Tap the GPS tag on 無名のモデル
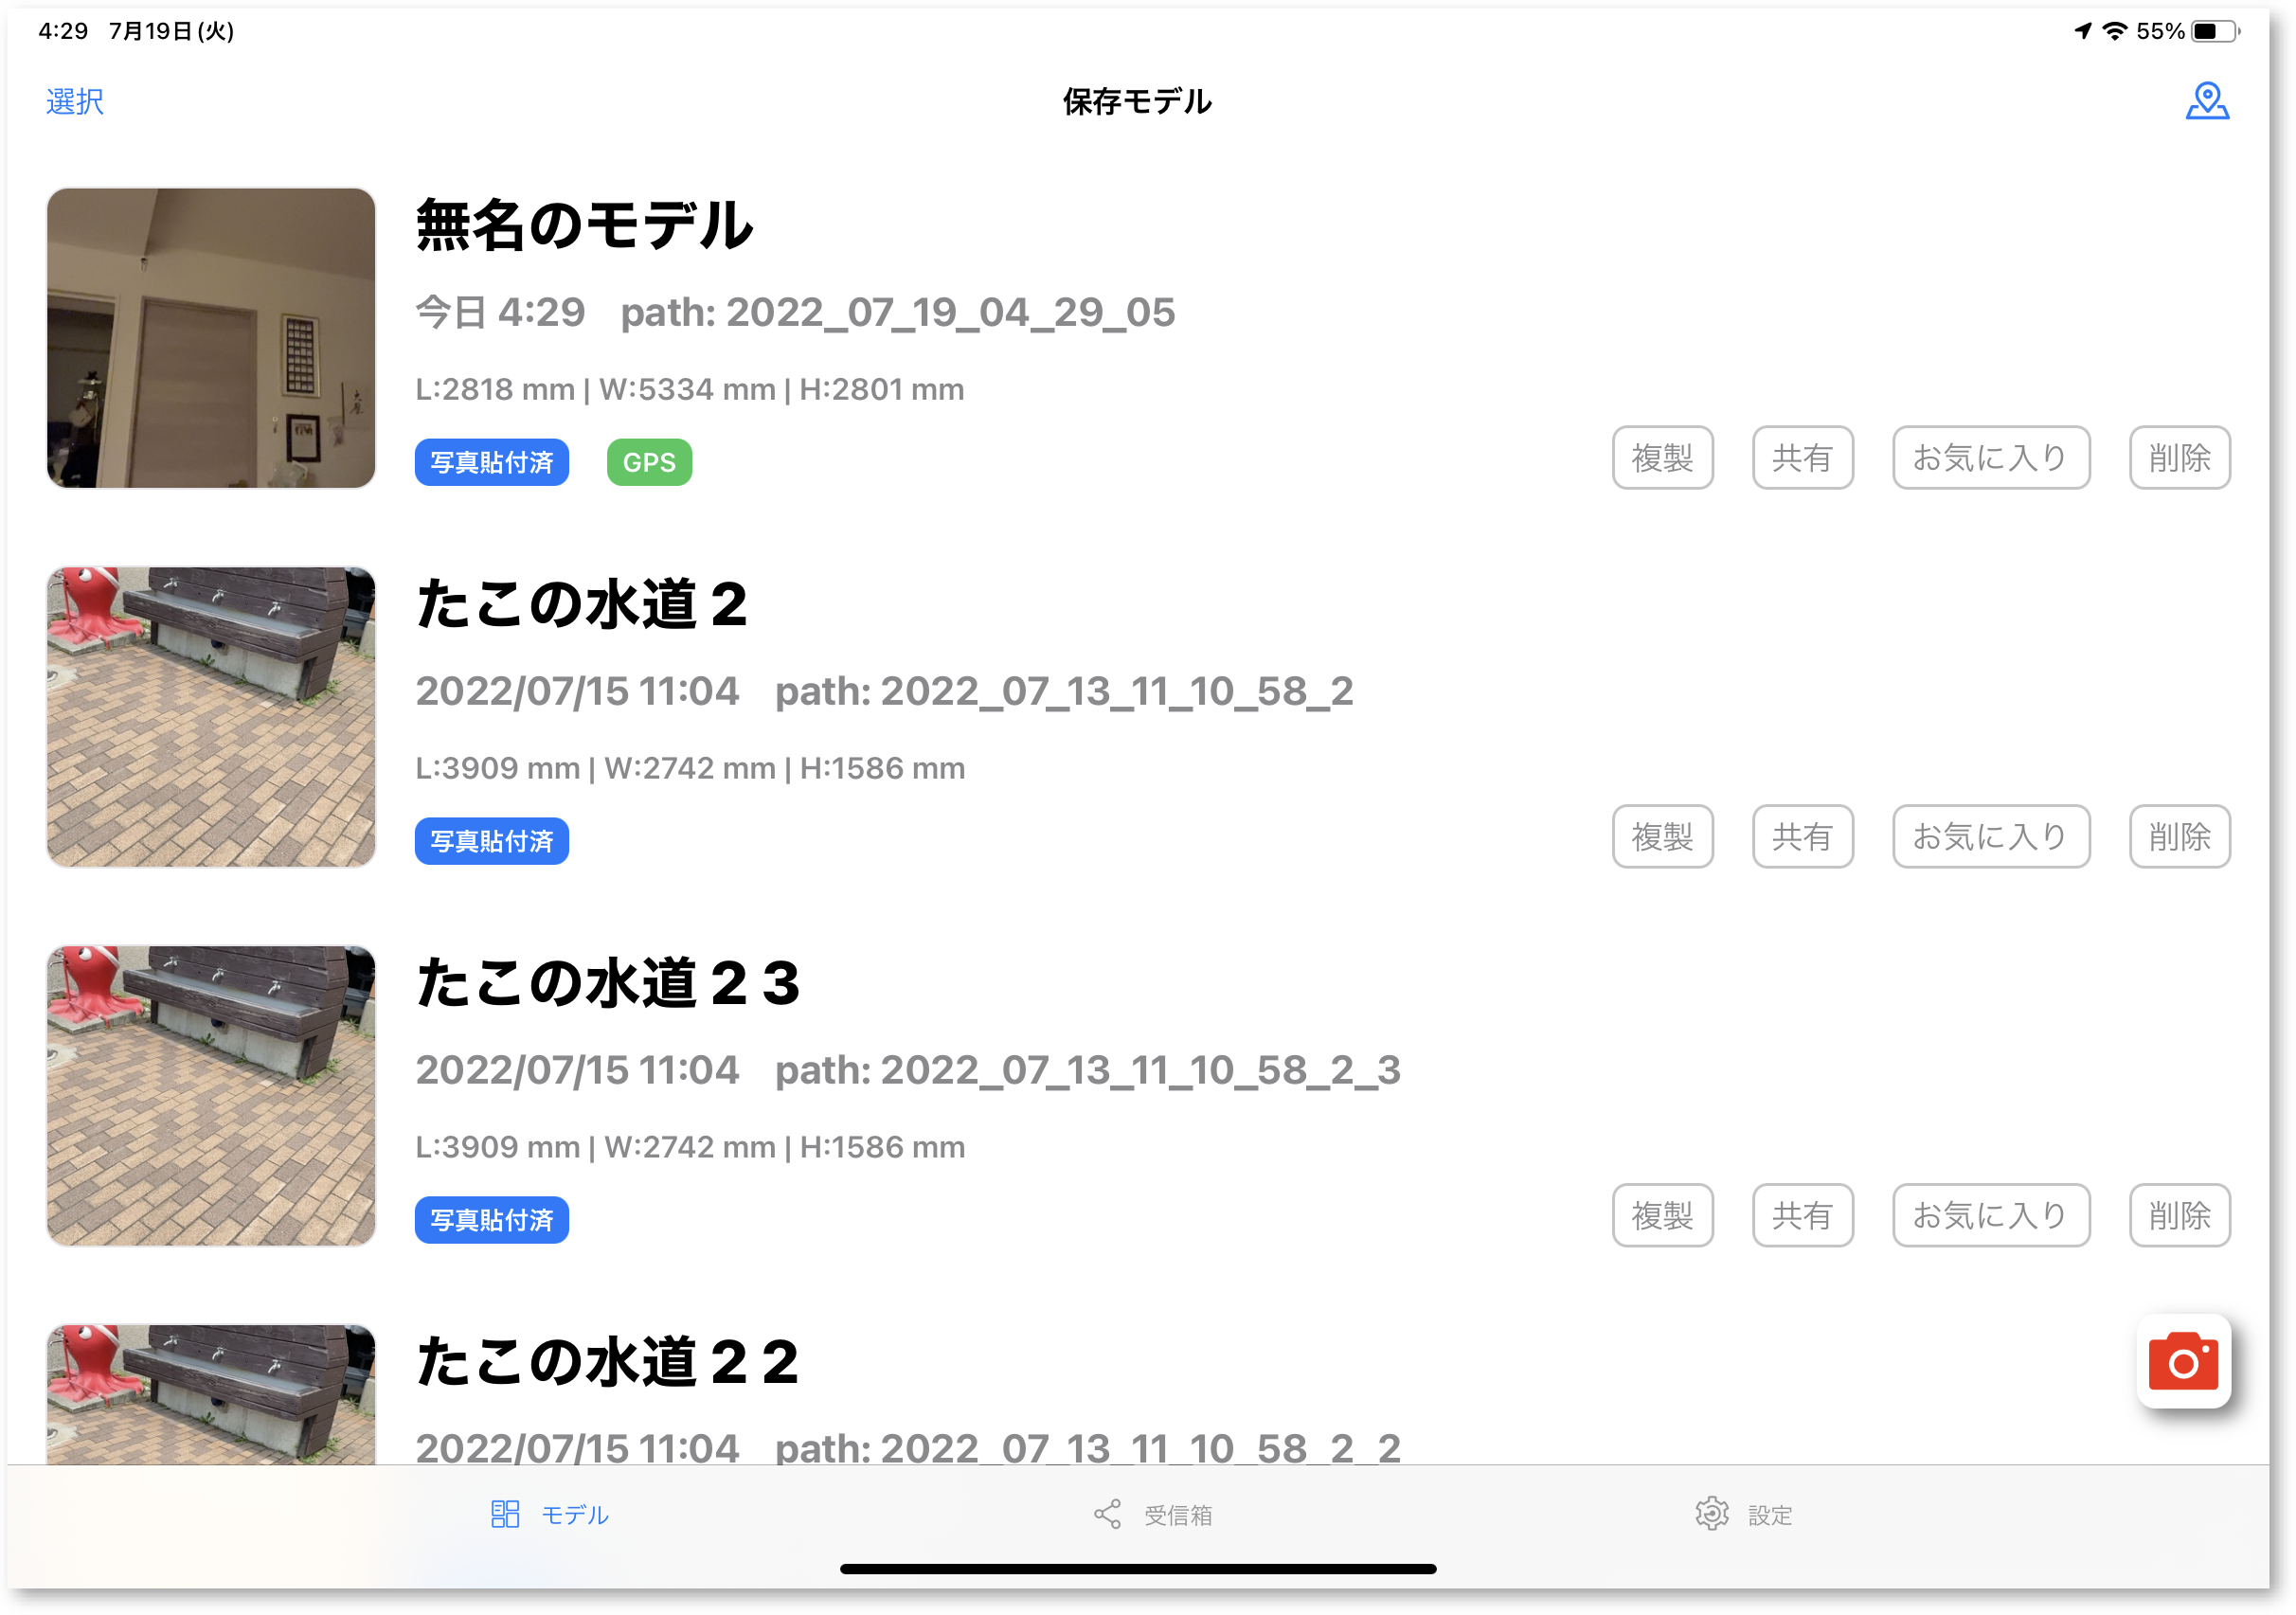This screenshot has width=2296, height=1615. click(649, 462)
